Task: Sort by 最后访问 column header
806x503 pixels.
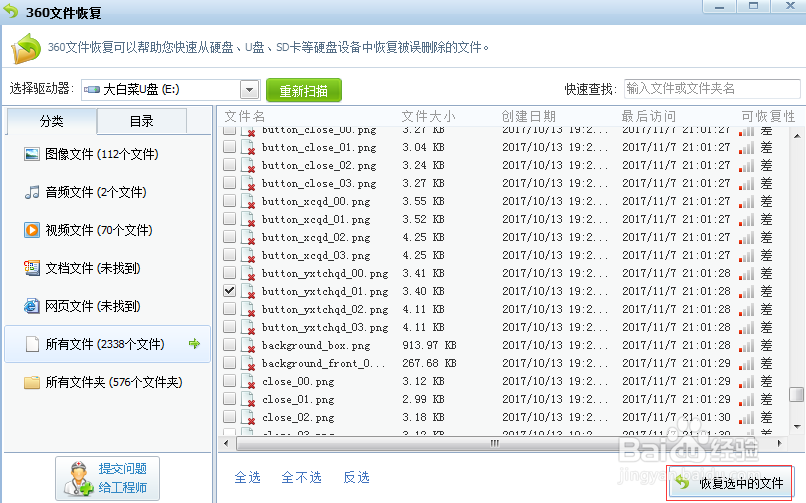Action: coord(648,116)
